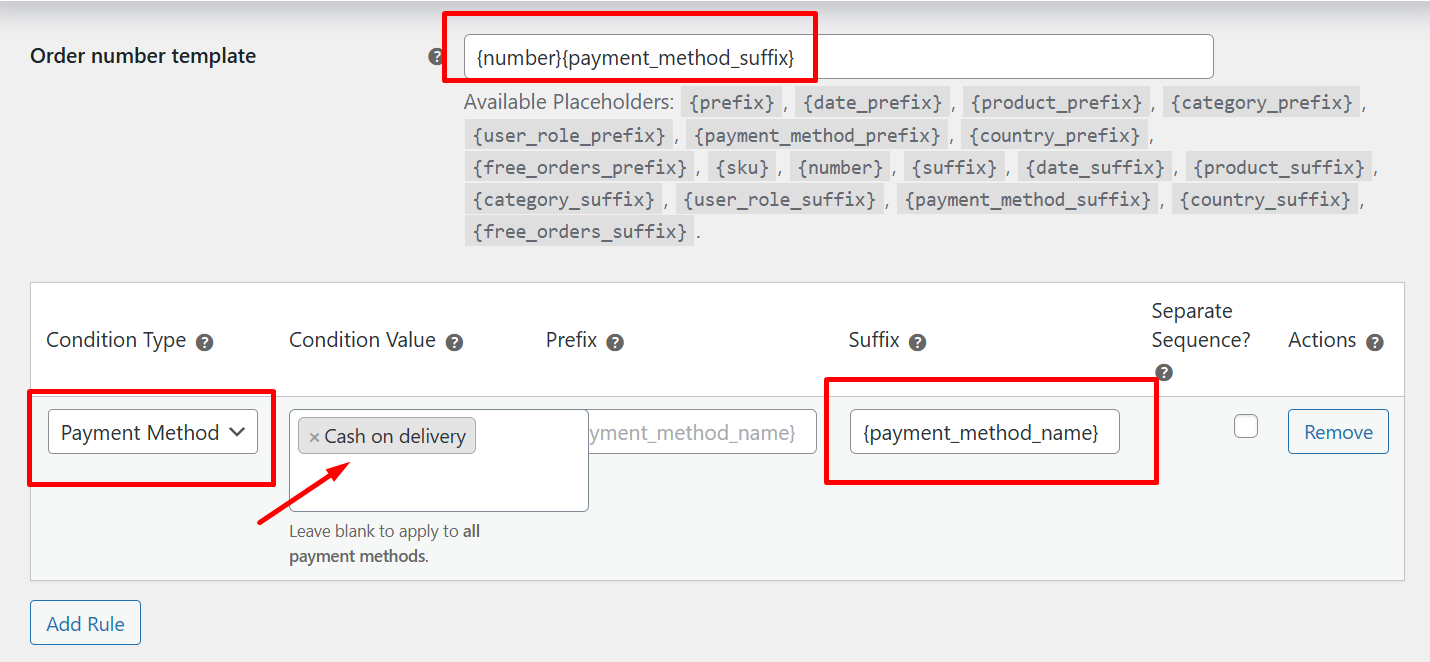Open the Prefix help tooltip
The height and width of the screenshot is (662, 1430).
coord(615,341)
